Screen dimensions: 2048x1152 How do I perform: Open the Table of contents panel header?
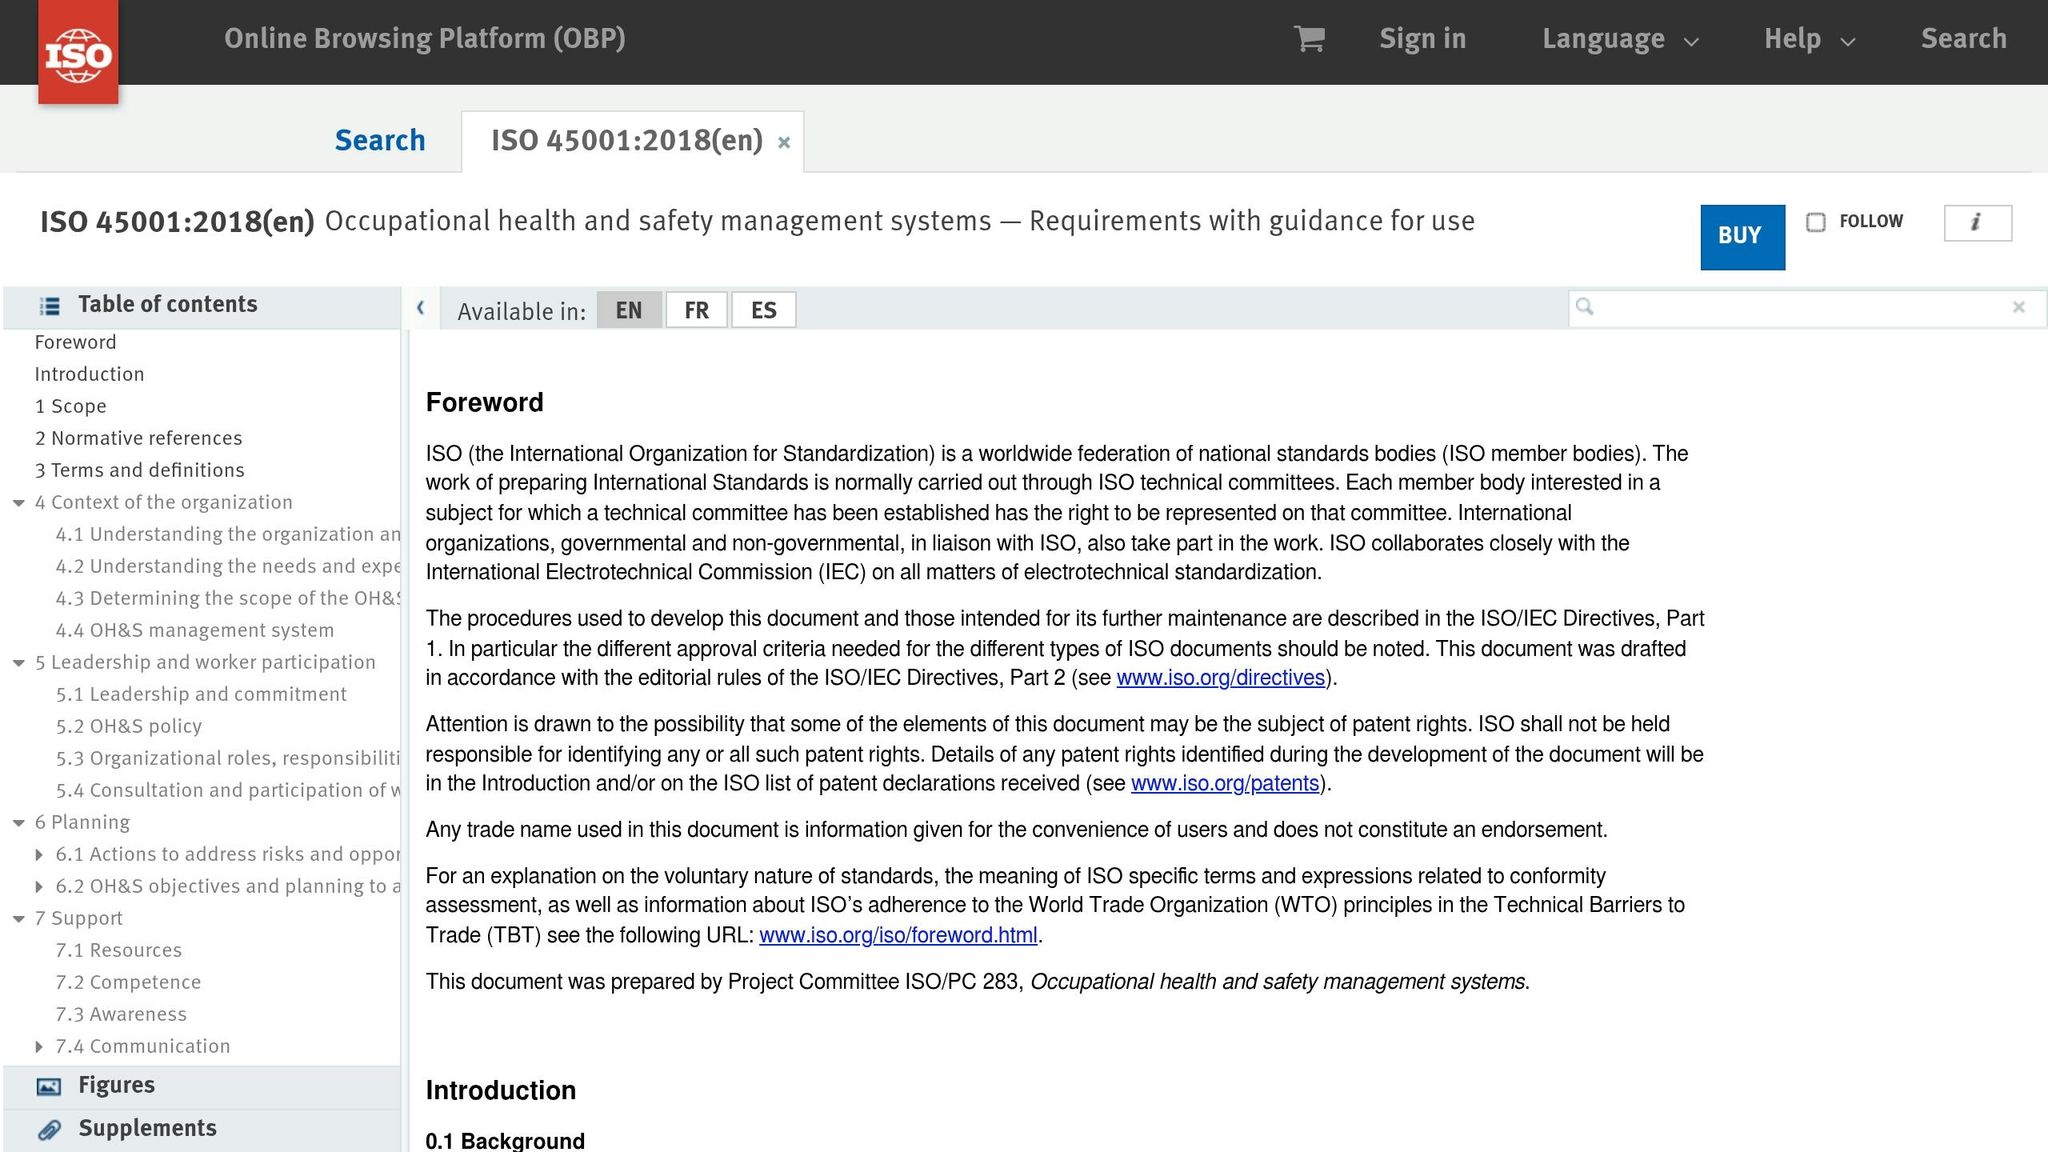(x=201, y=306)
